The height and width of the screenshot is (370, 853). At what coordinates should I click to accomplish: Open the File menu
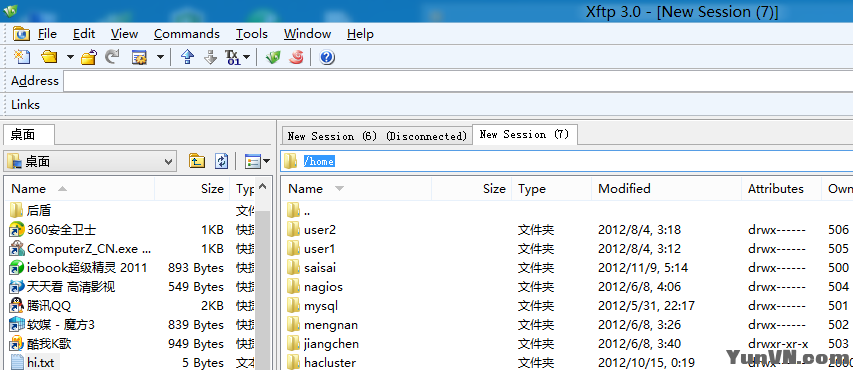click(x=47, y=34)
